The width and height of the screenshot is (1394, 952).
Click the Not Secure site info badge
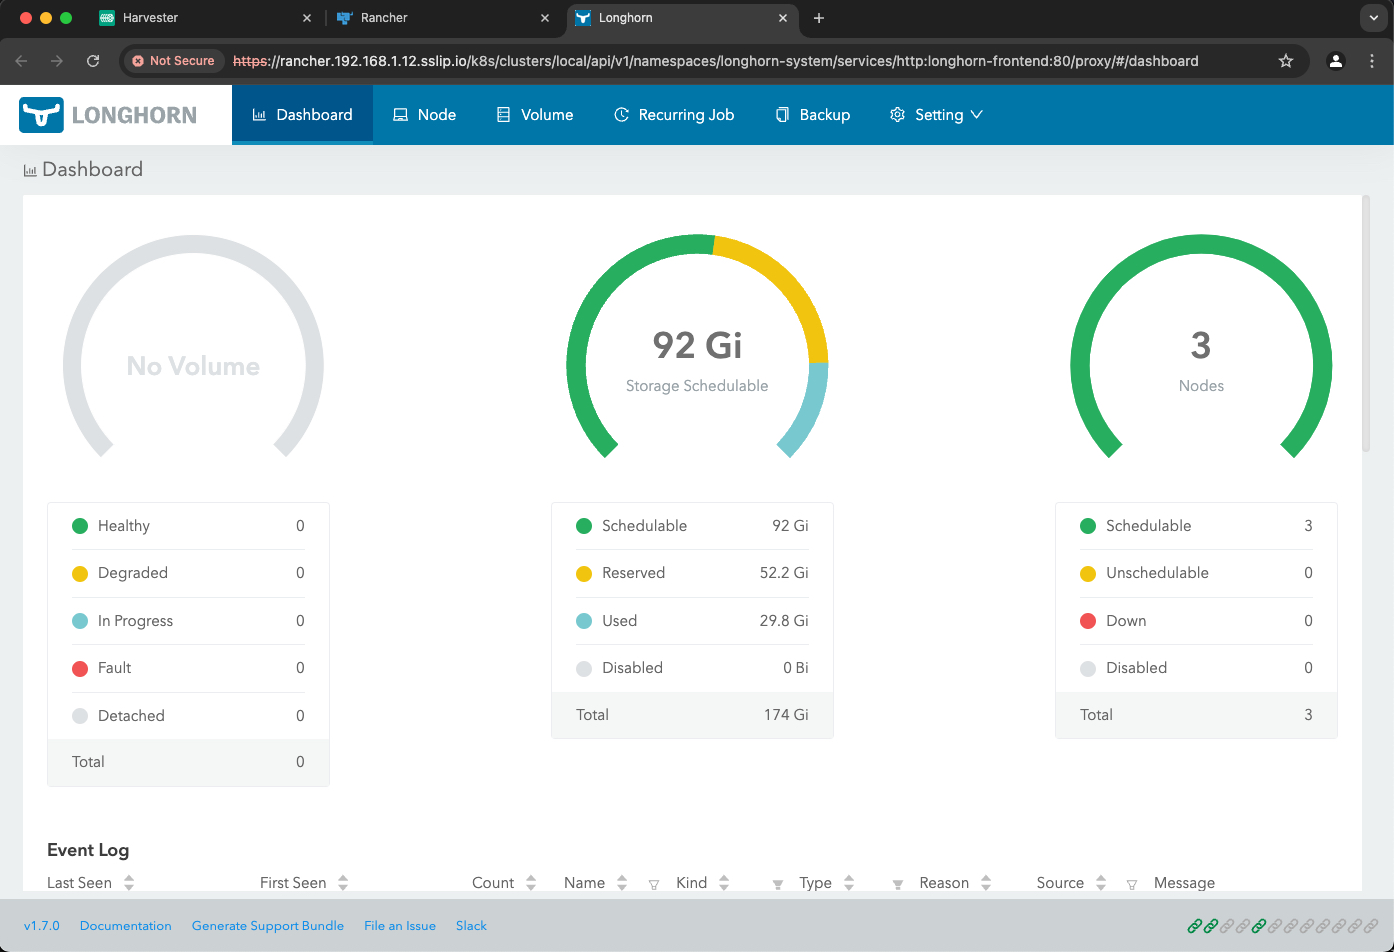pos(174,61)
